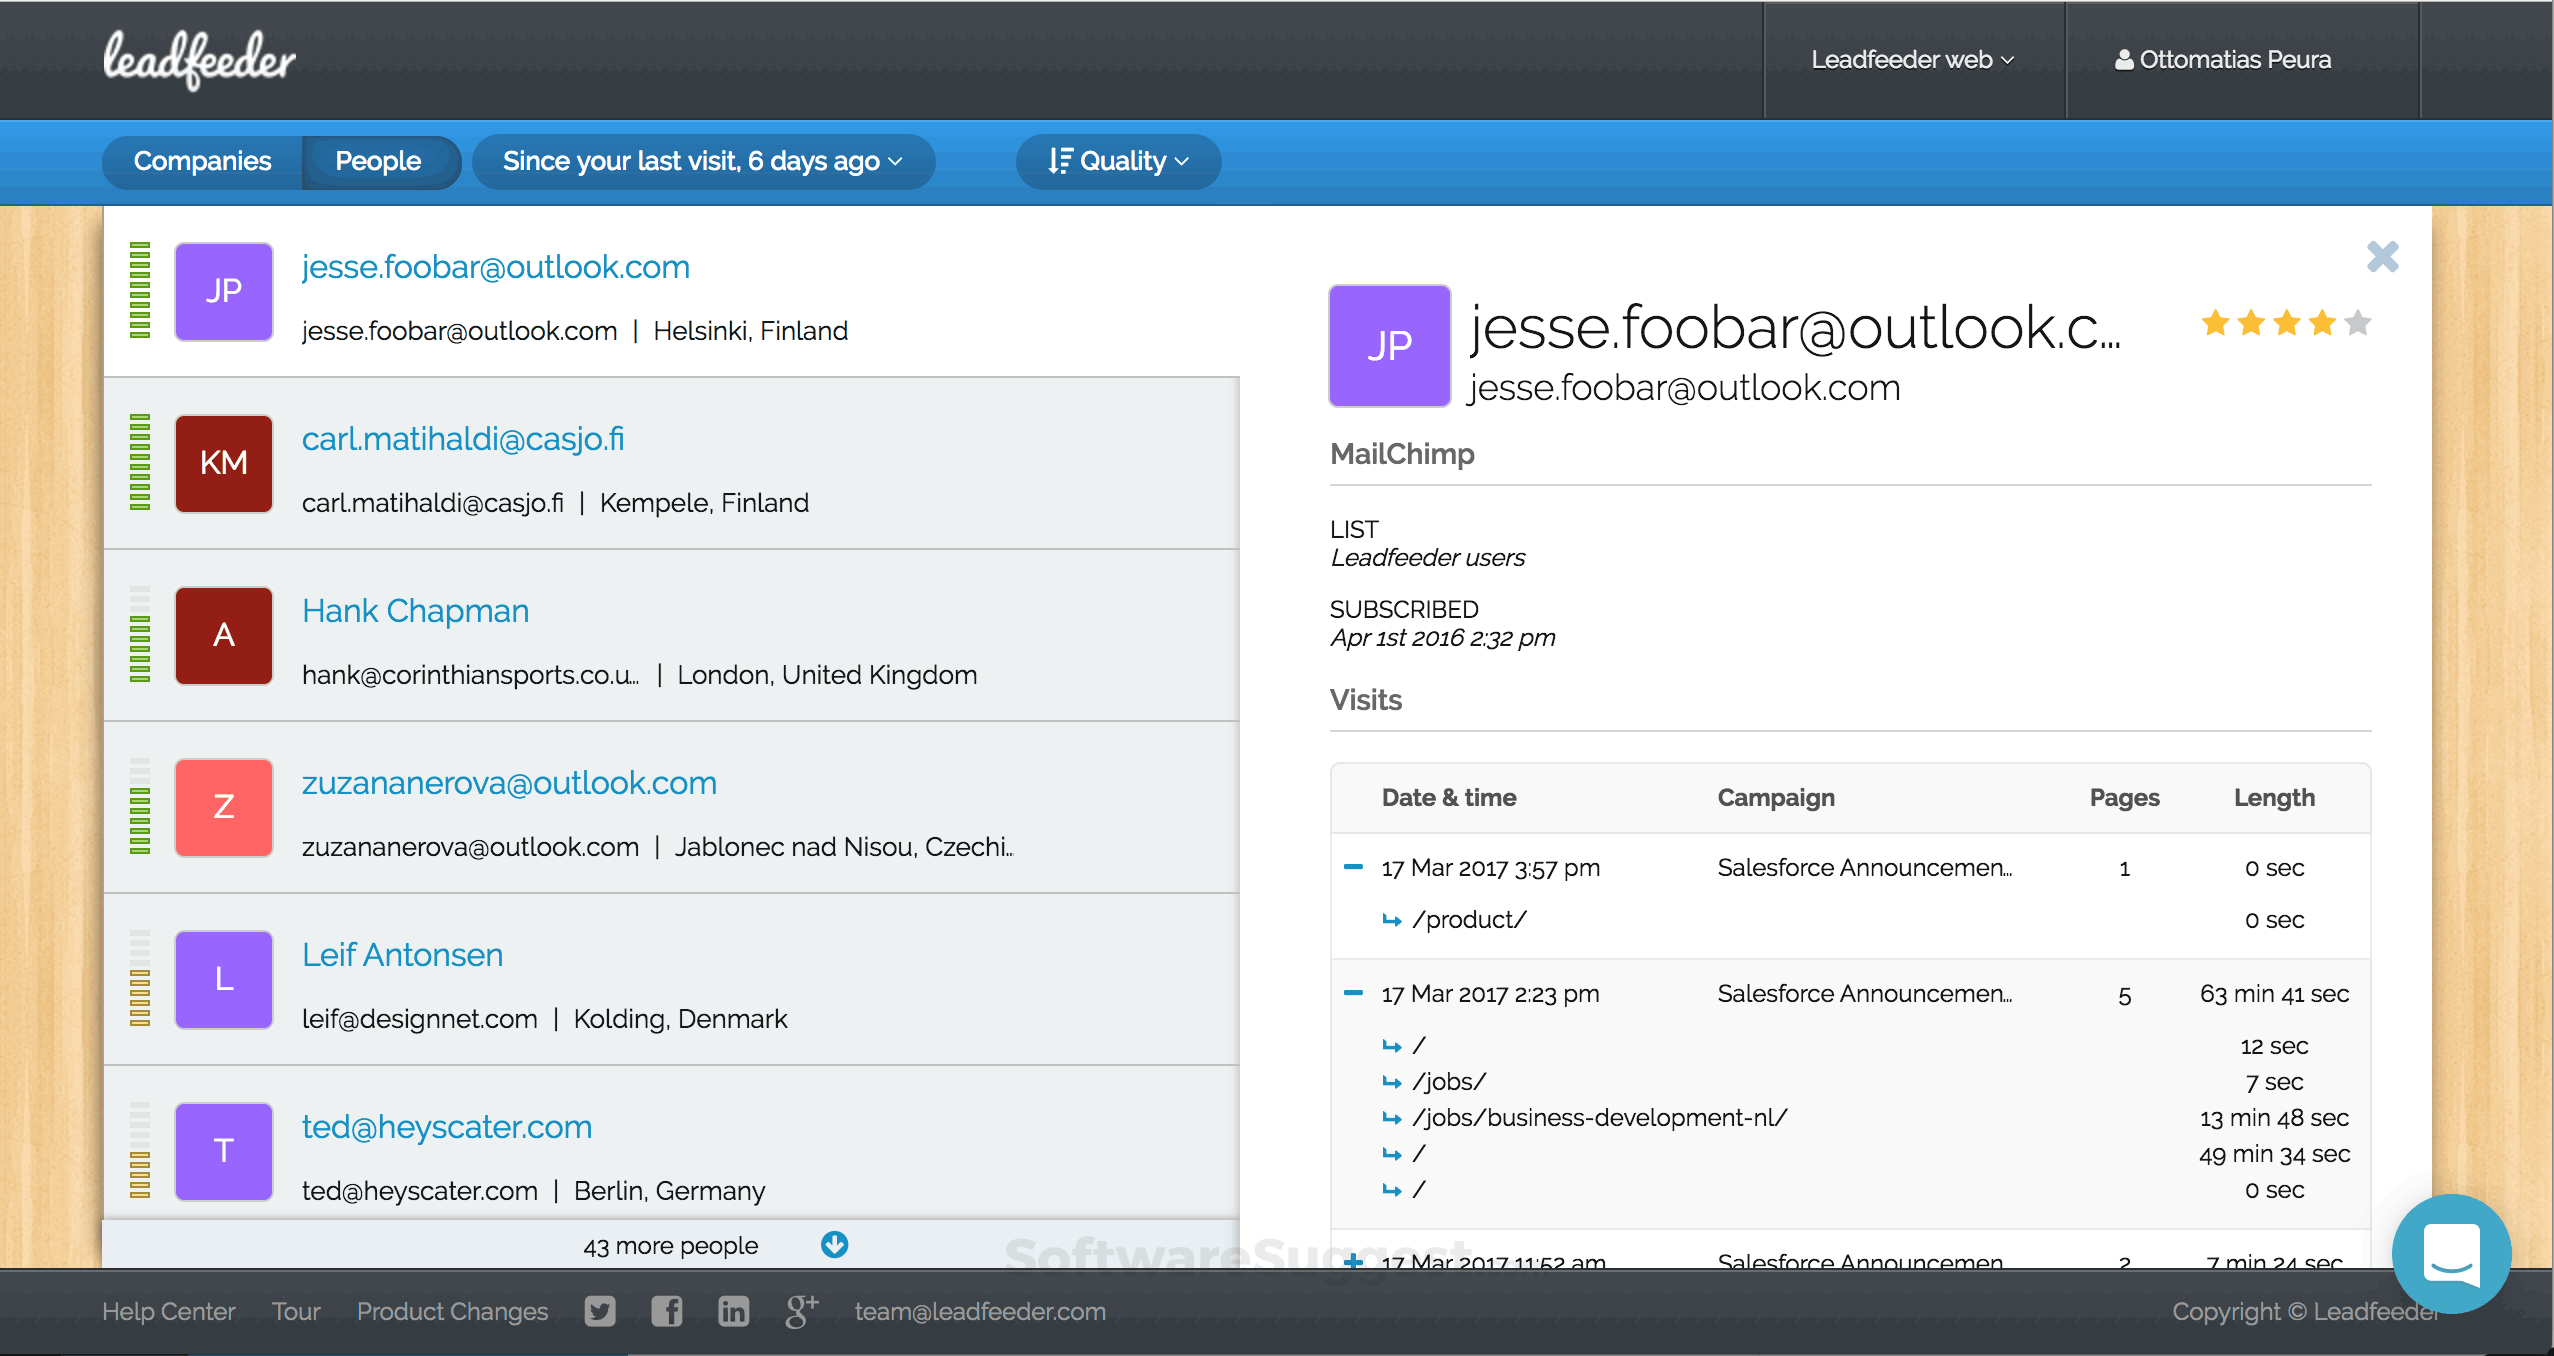
Task: Open the 'Since your last visit' date filter
Action: click(x=703, y=161)
